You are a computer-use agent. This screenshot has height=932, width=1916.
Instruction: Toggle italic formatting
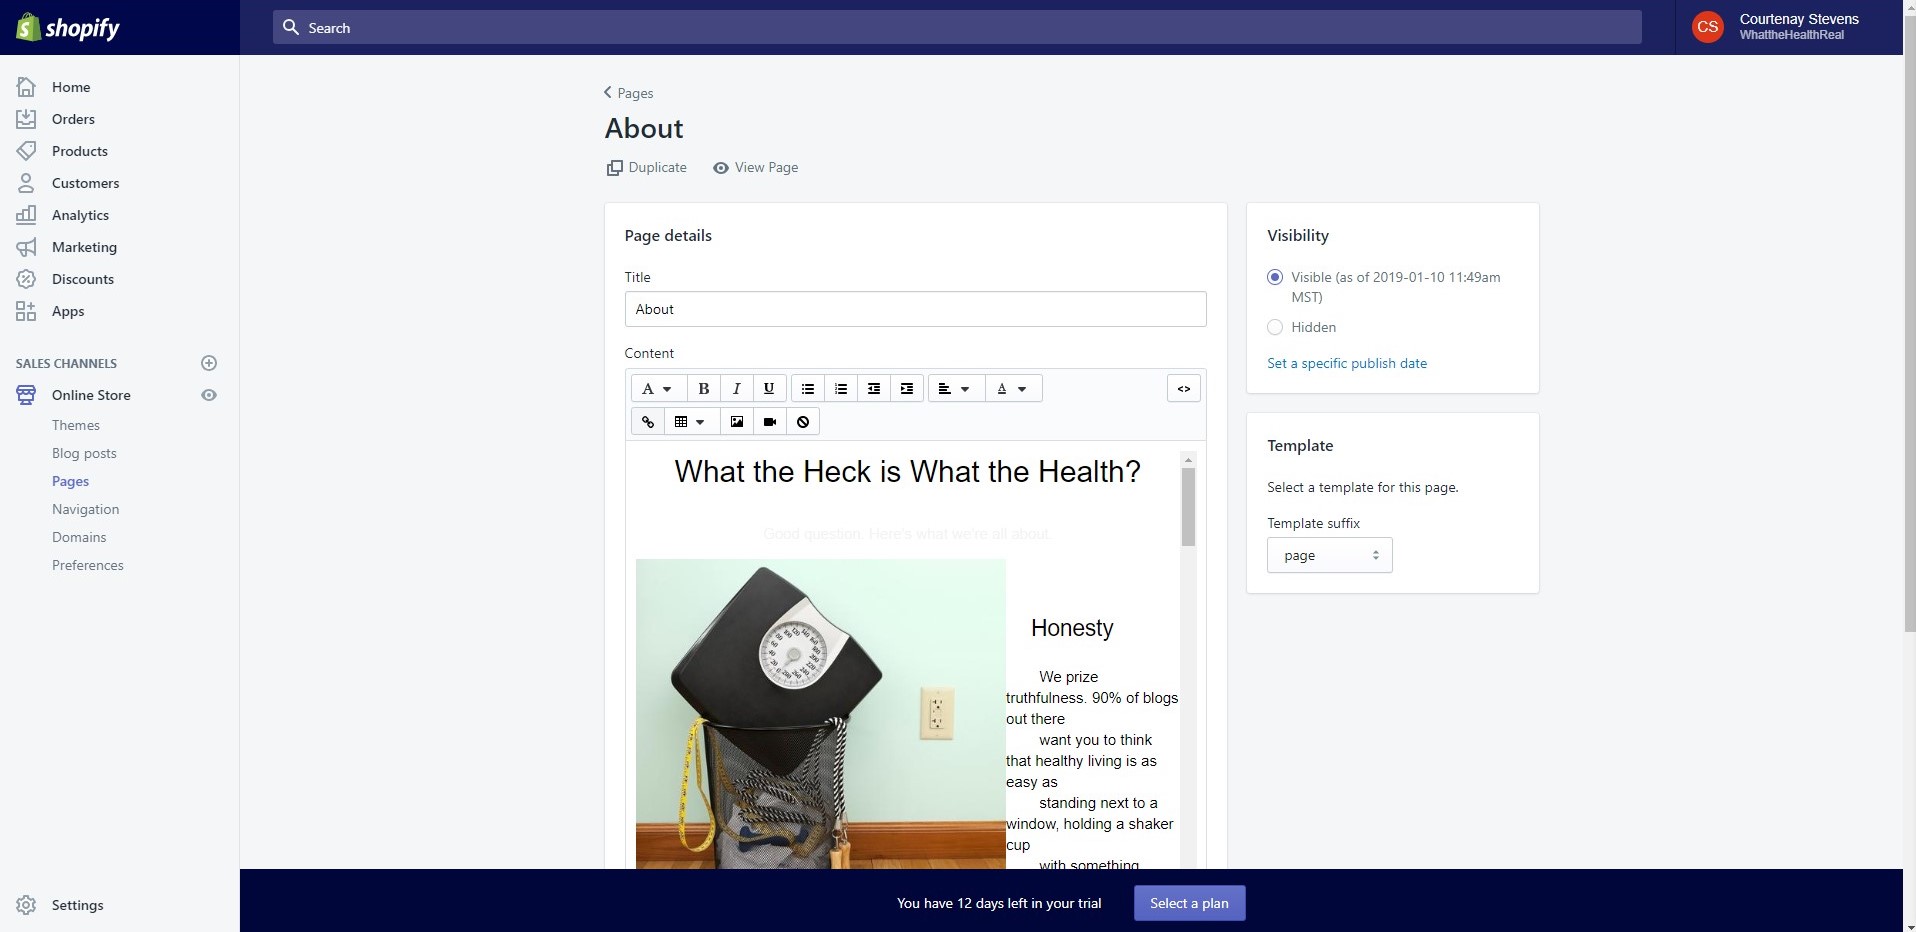click(x=736, y=388)
